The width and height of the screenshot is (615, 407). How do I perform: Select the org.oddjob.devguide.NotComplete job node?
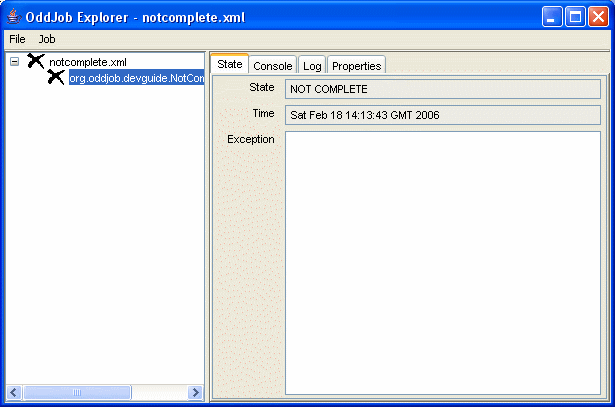pos(136,78)
